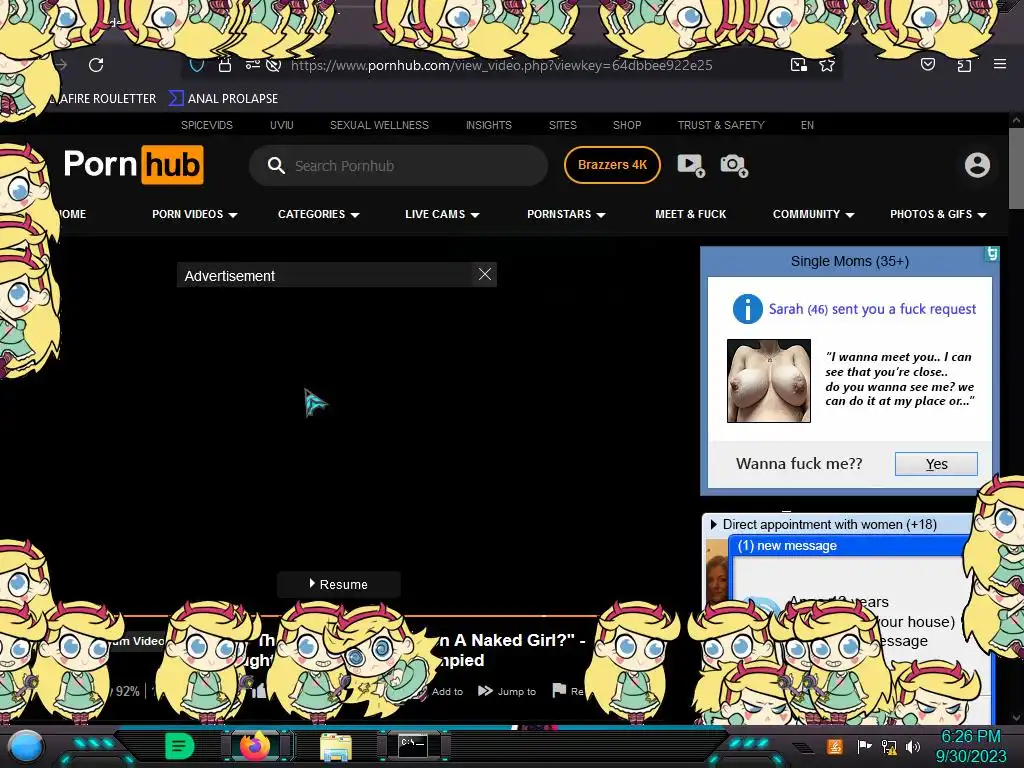Click the site security padlock icon
Viewport: 1024px width, 768px height.
(x=225, y=65)
